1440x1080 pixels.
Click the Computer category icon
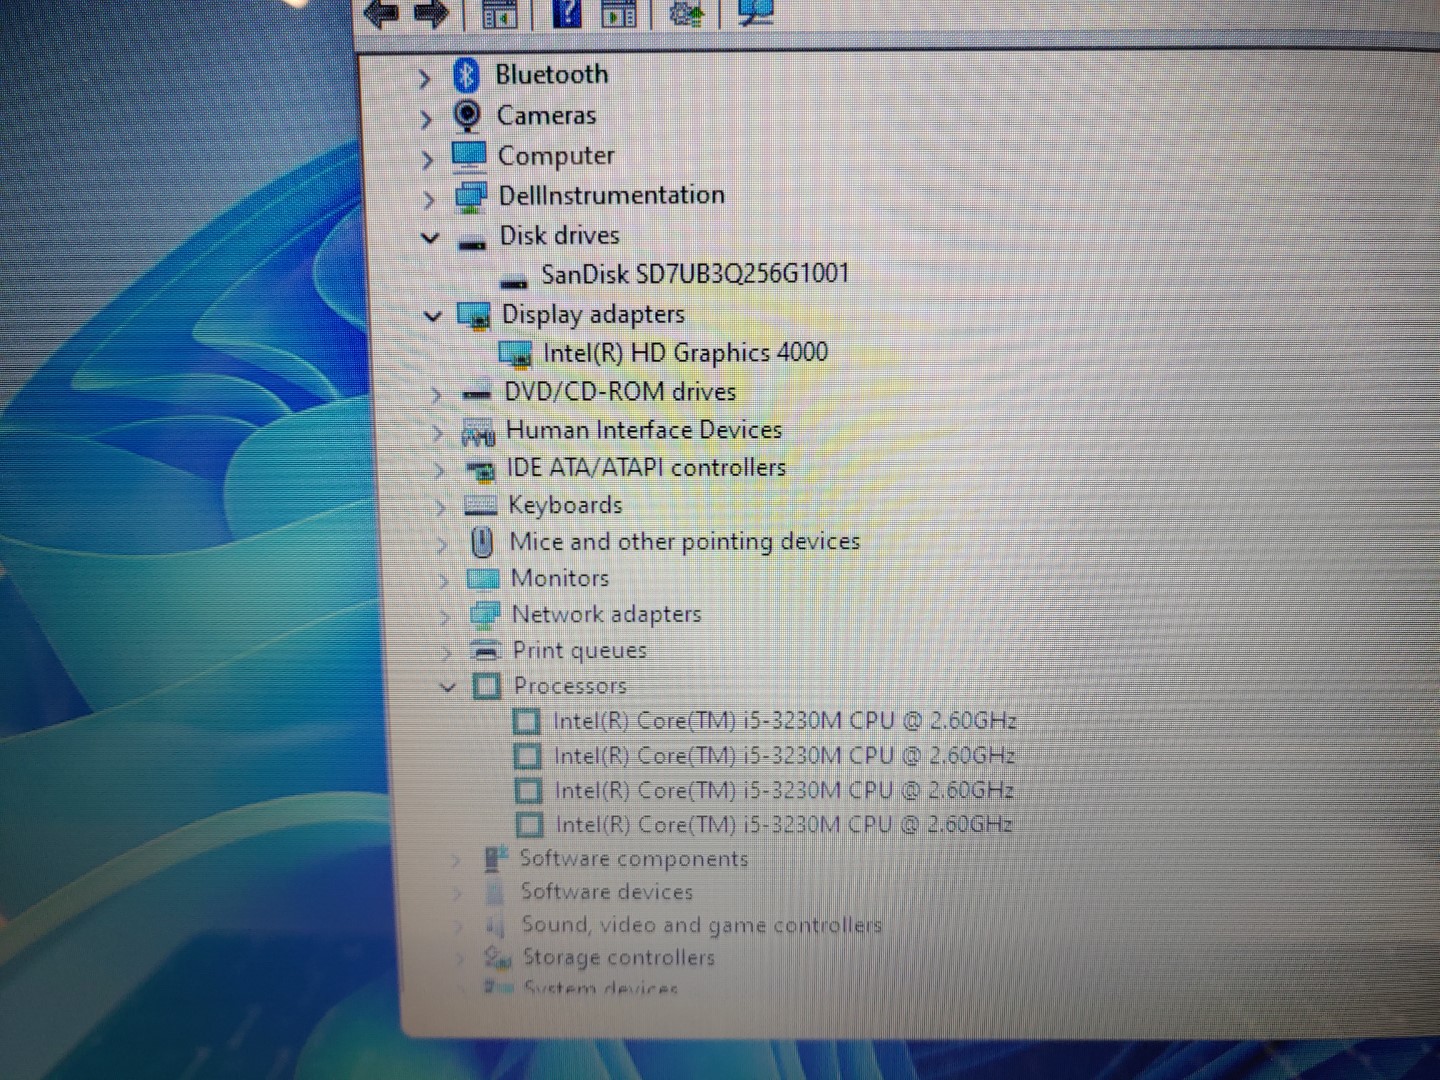click(468, 156)
